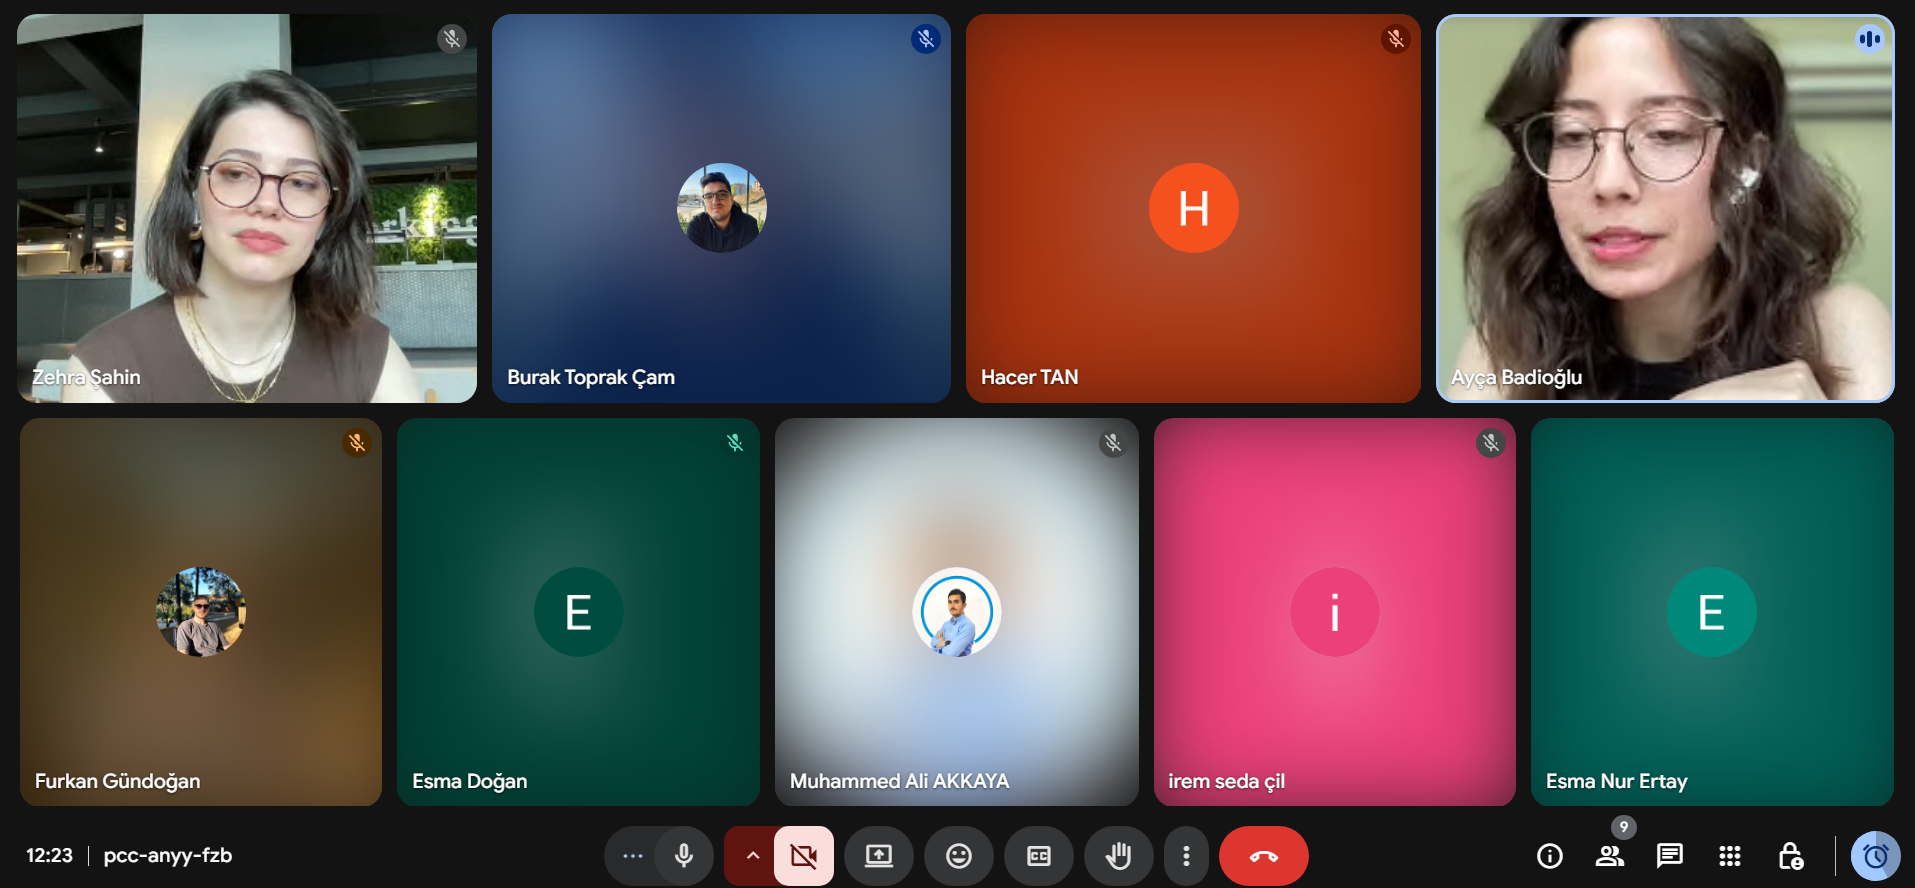Mute the microphone in the call toolbar
1915x888 pixels.
684,856
